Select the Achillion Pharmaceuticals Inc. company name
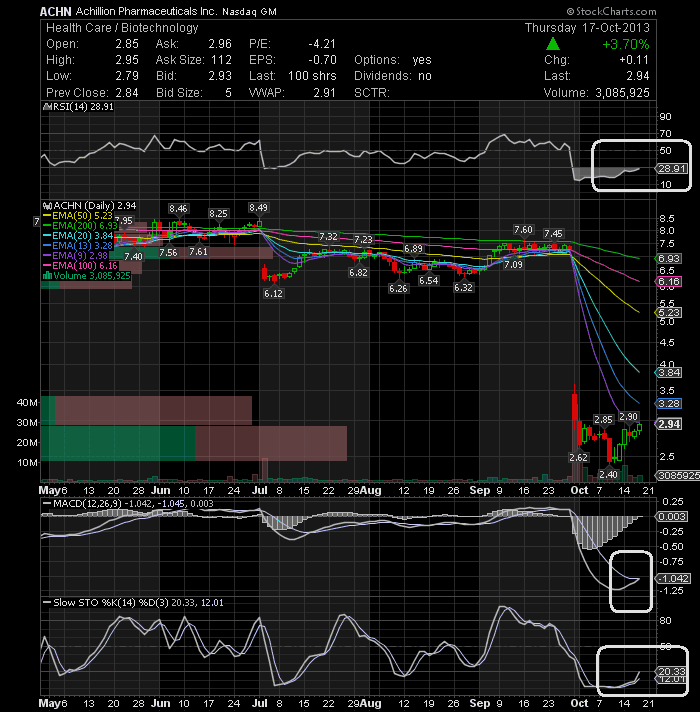 pos(146,11)
